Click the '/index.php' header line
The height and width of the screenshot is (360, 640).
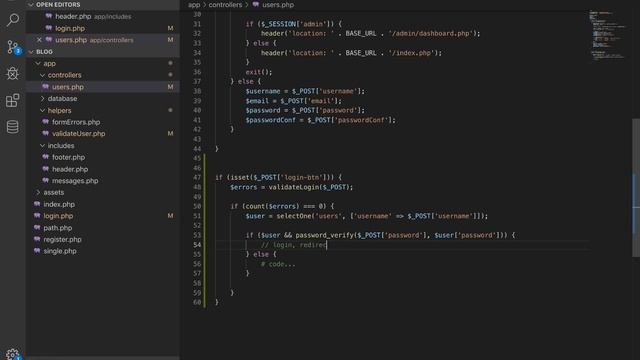[x=351, y=53]
